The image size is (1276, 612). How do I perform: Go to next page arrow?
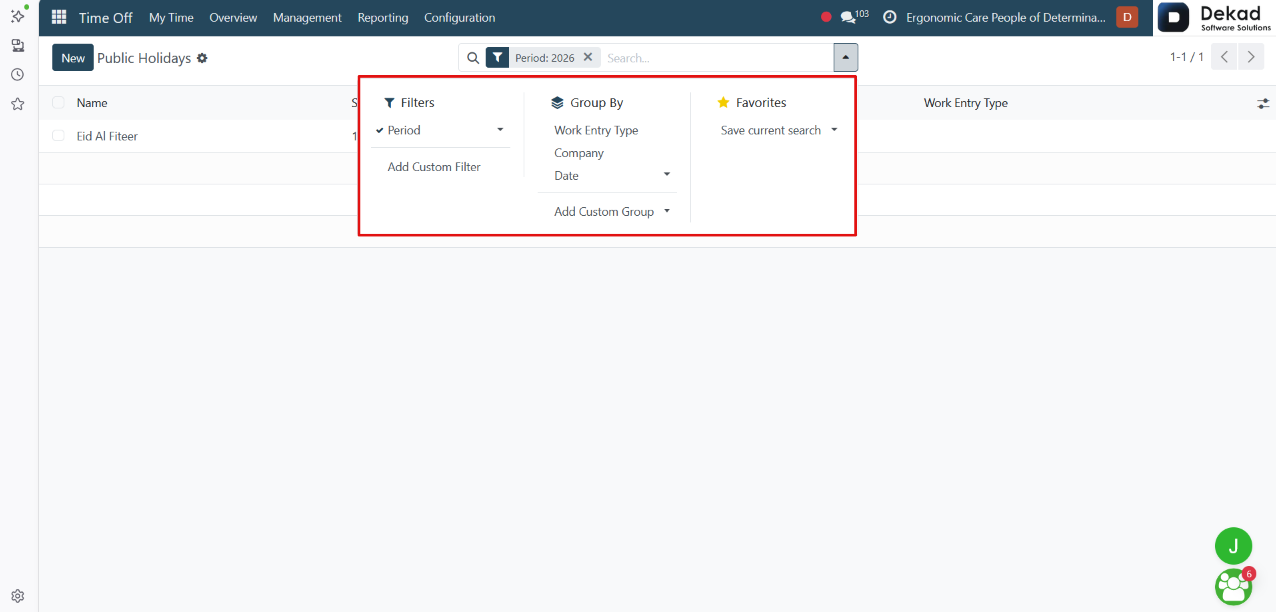[x=1250, y=57]
